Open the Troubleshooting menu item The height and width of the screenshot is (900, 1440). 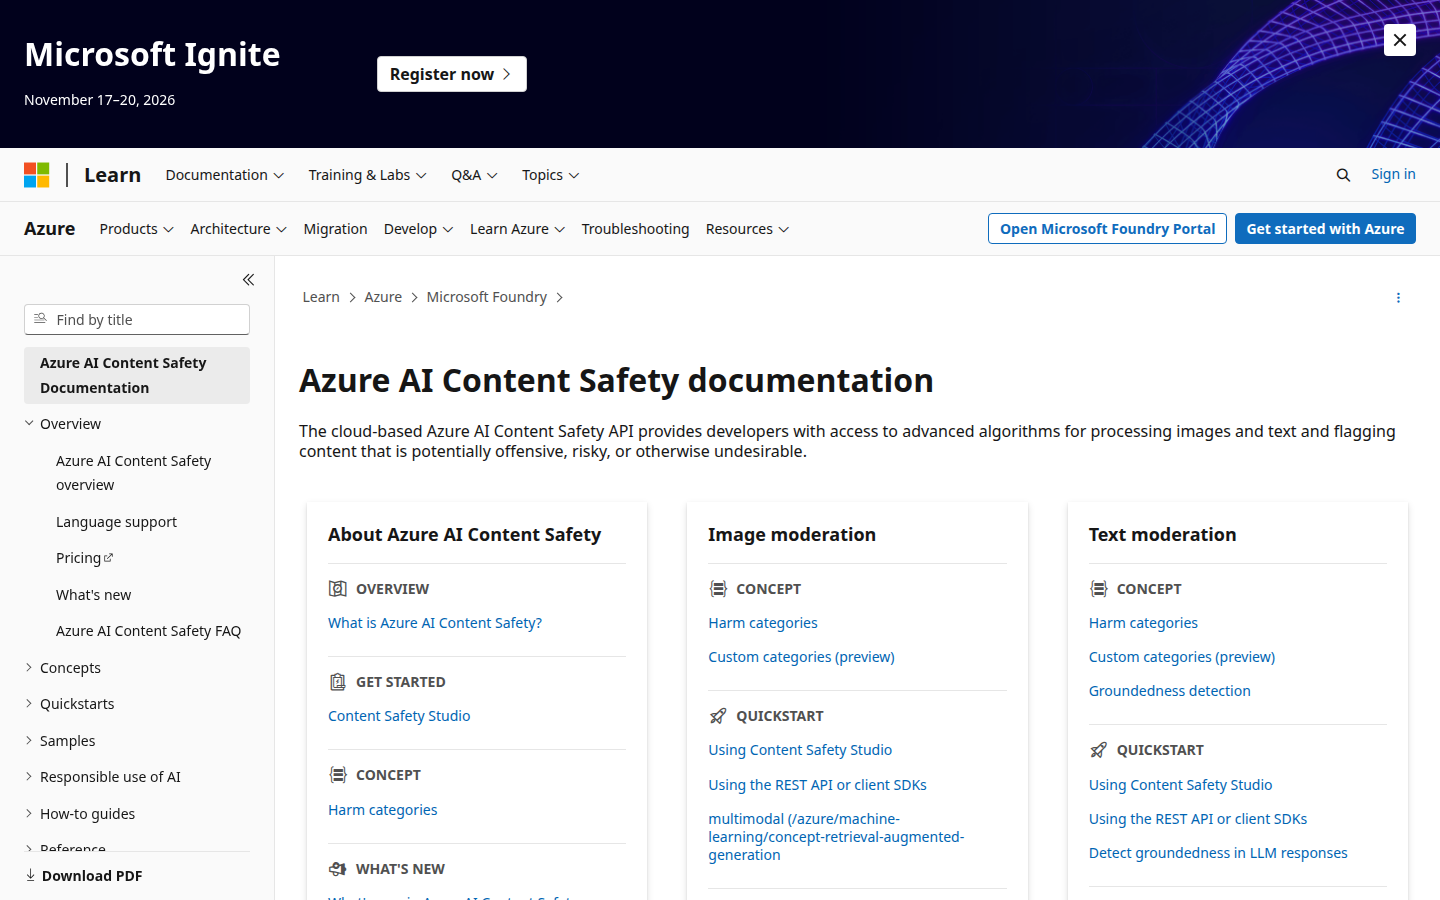tap(636, 229)
